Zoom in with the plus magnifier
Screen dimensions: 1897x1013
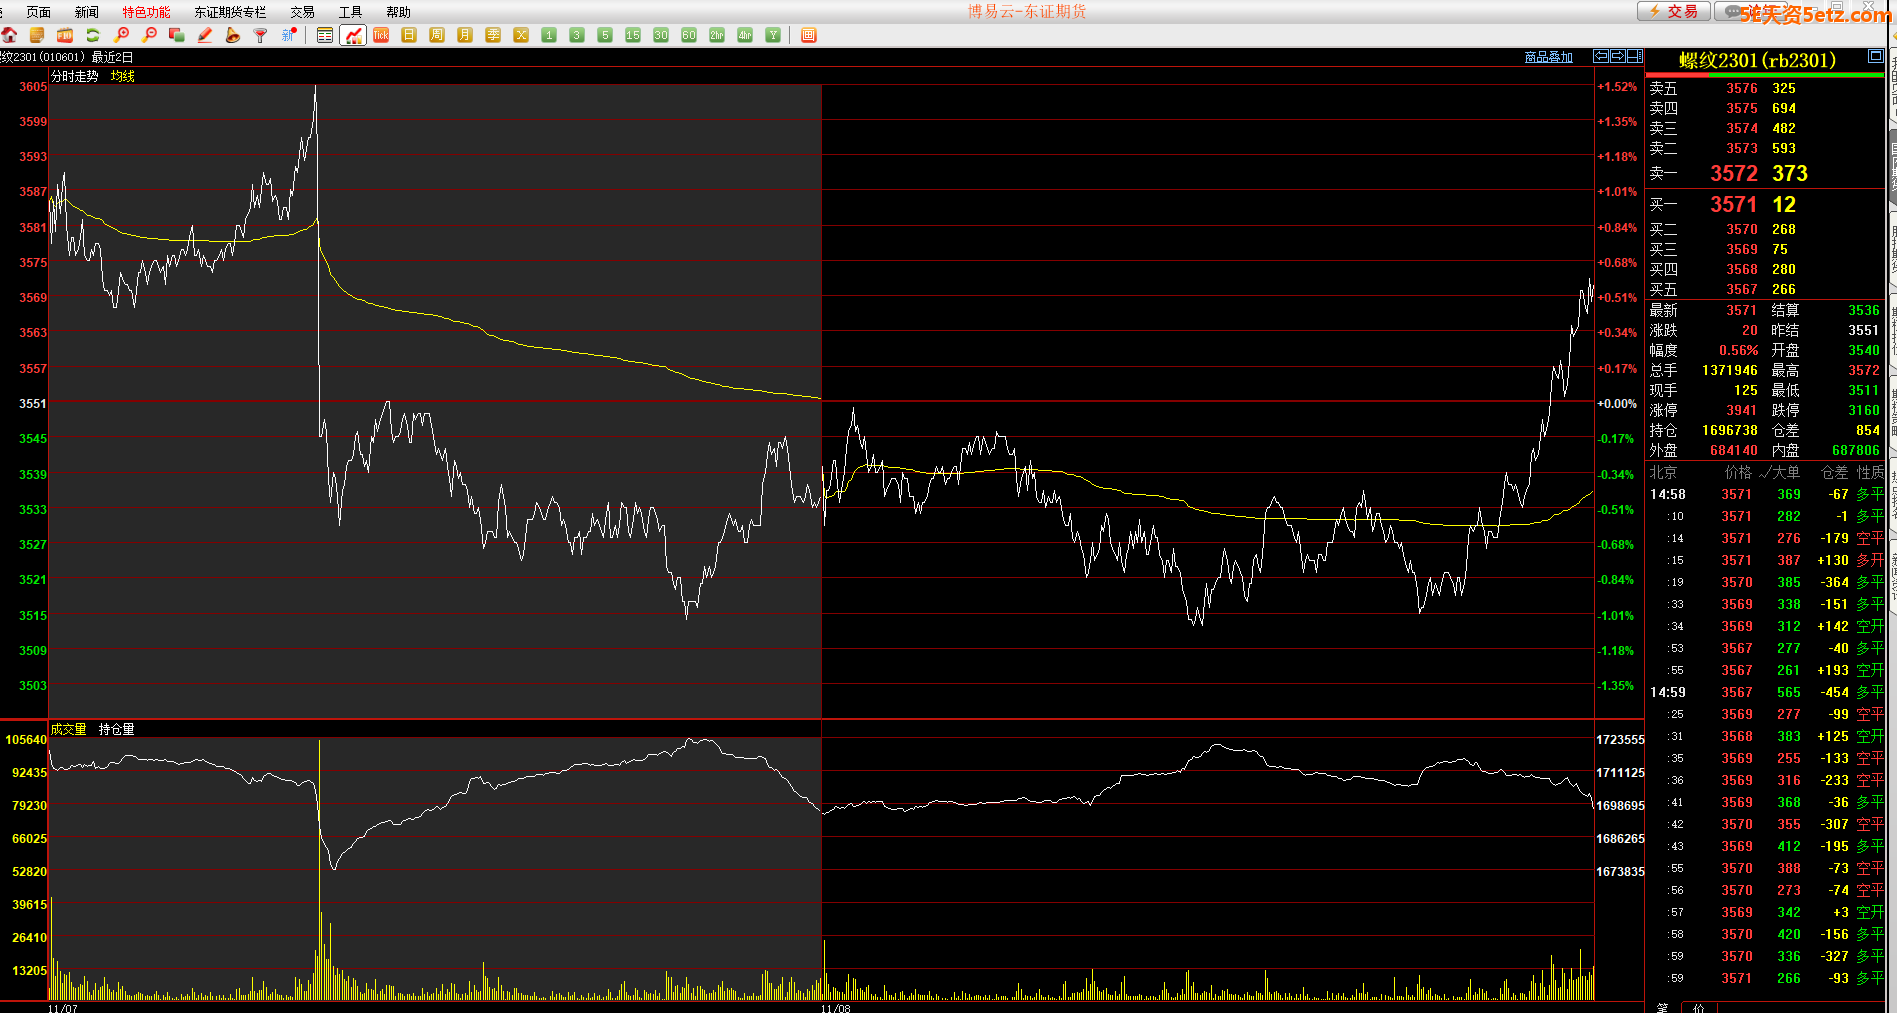(x=122, y=35)
